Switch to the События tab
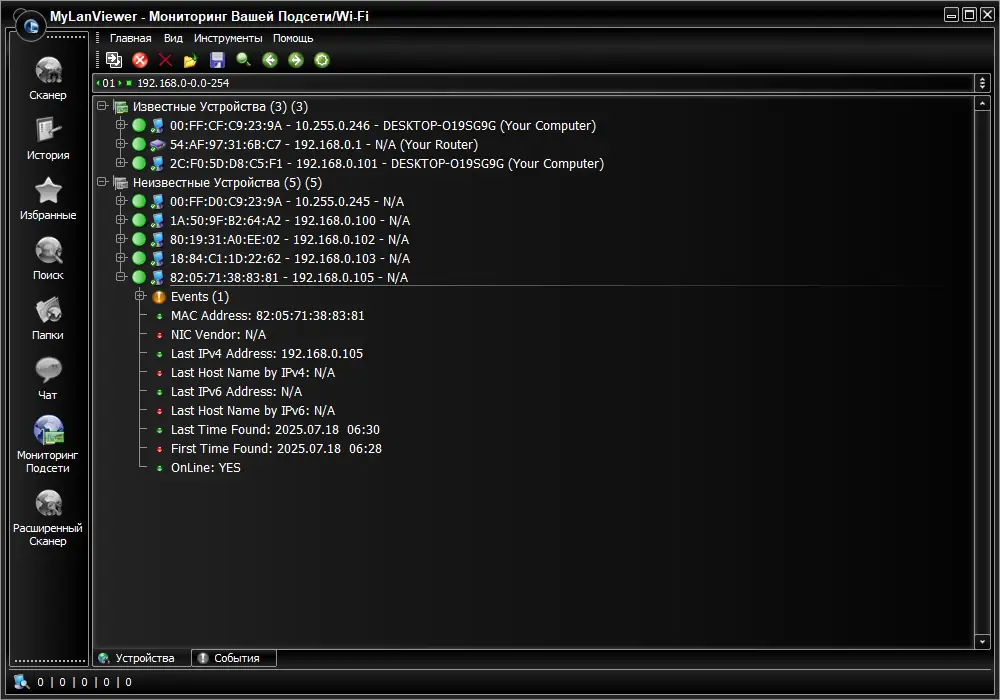This screenshot has height=700, width=1000. pyautogui.click(x=233, y=658)
